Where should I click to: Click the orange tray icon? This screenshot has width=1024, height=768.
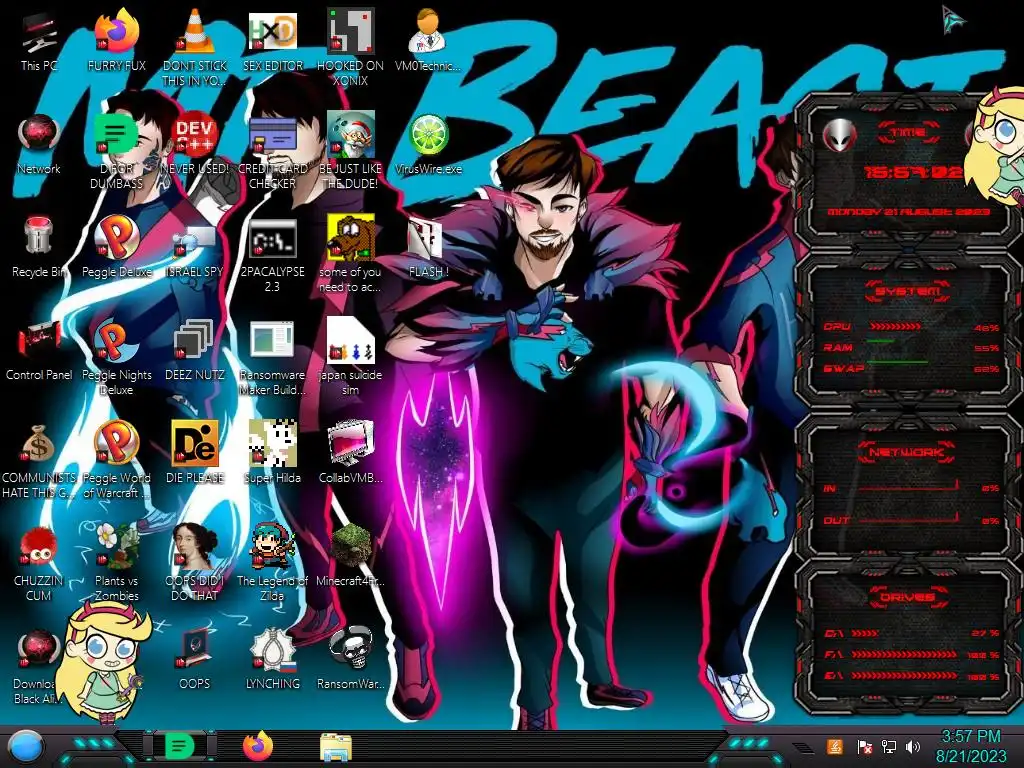click(x=834, y=746)
